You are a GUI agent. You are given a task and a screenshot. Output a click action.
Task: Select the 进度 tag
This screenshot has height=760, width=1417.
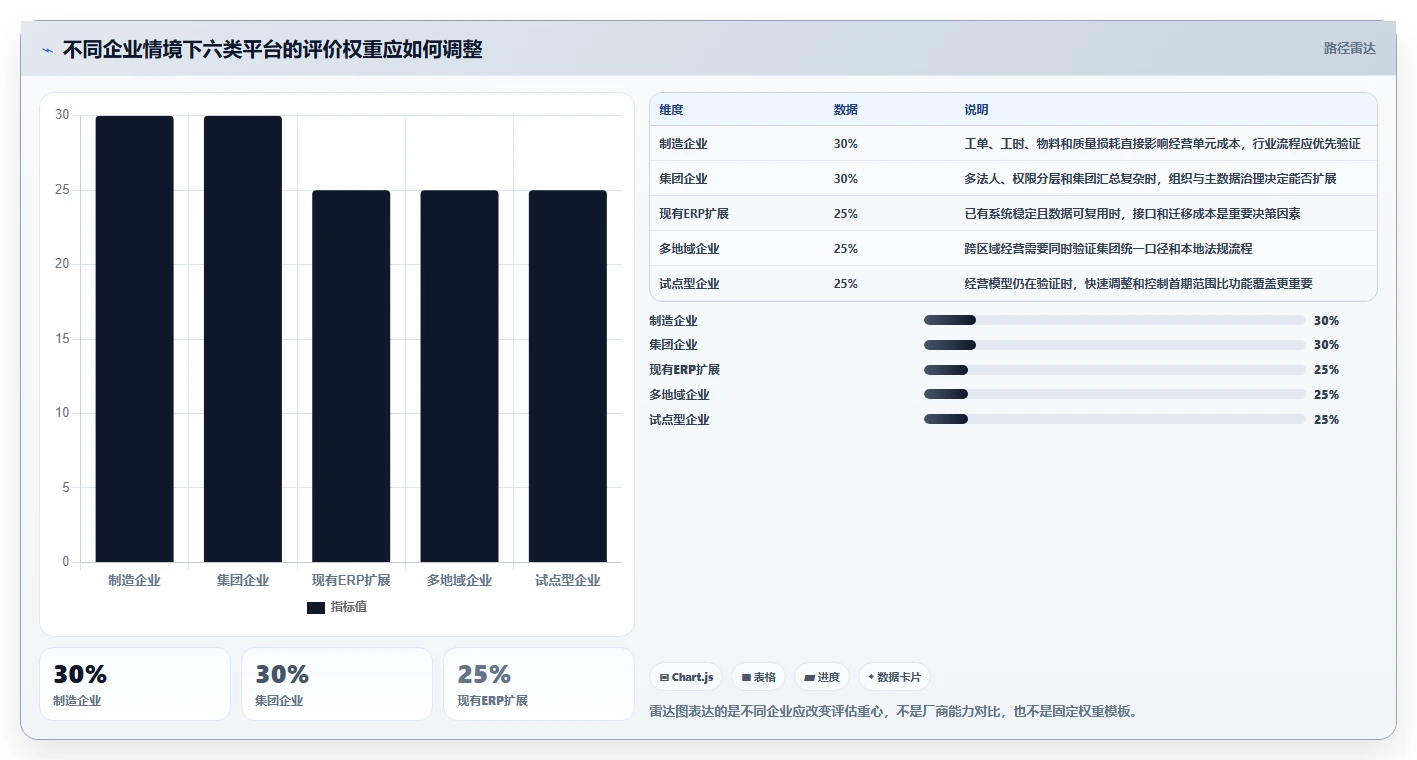coord(822,677)
